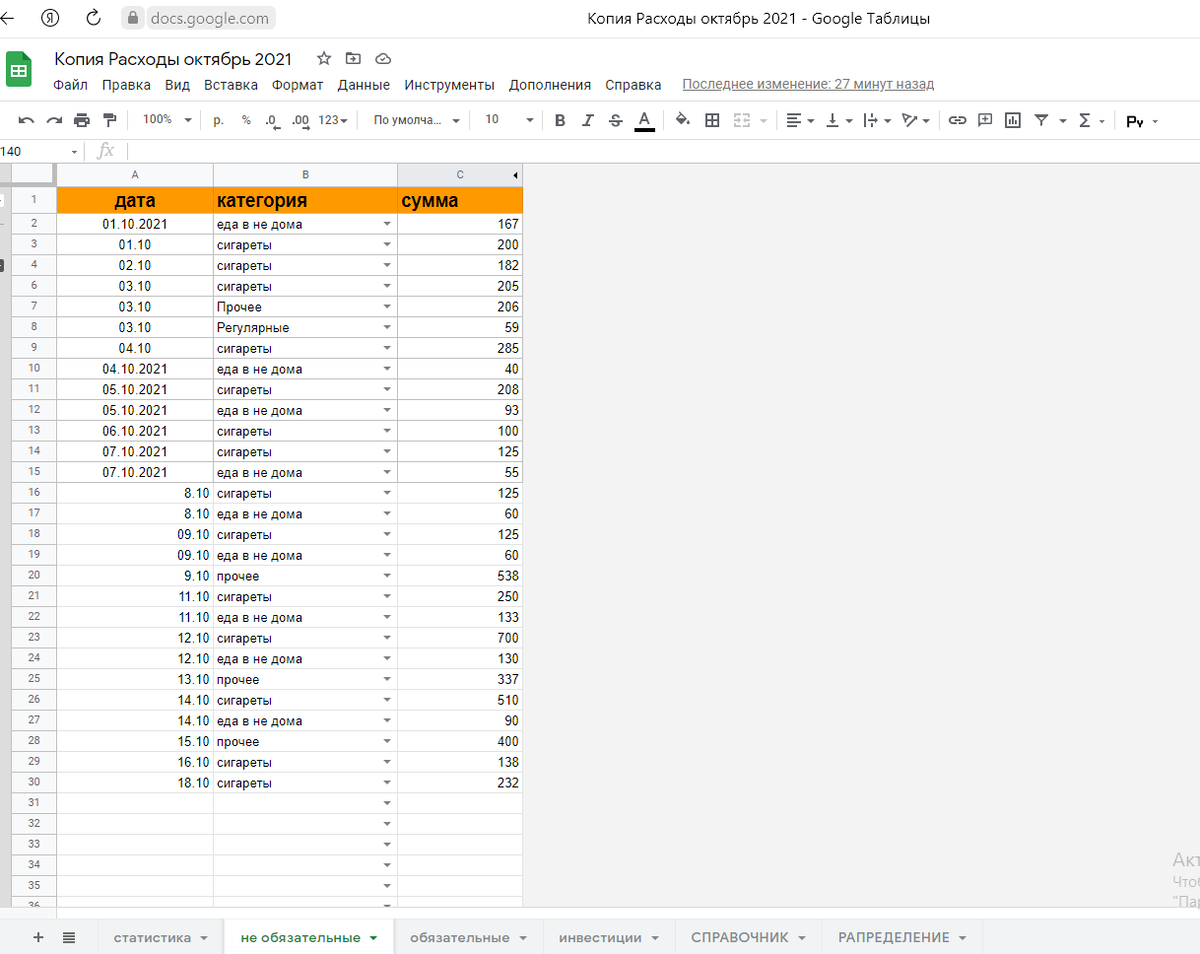Open the font family dropdown
Viewport: 1200px width, 954px height.
pos(417,120)
